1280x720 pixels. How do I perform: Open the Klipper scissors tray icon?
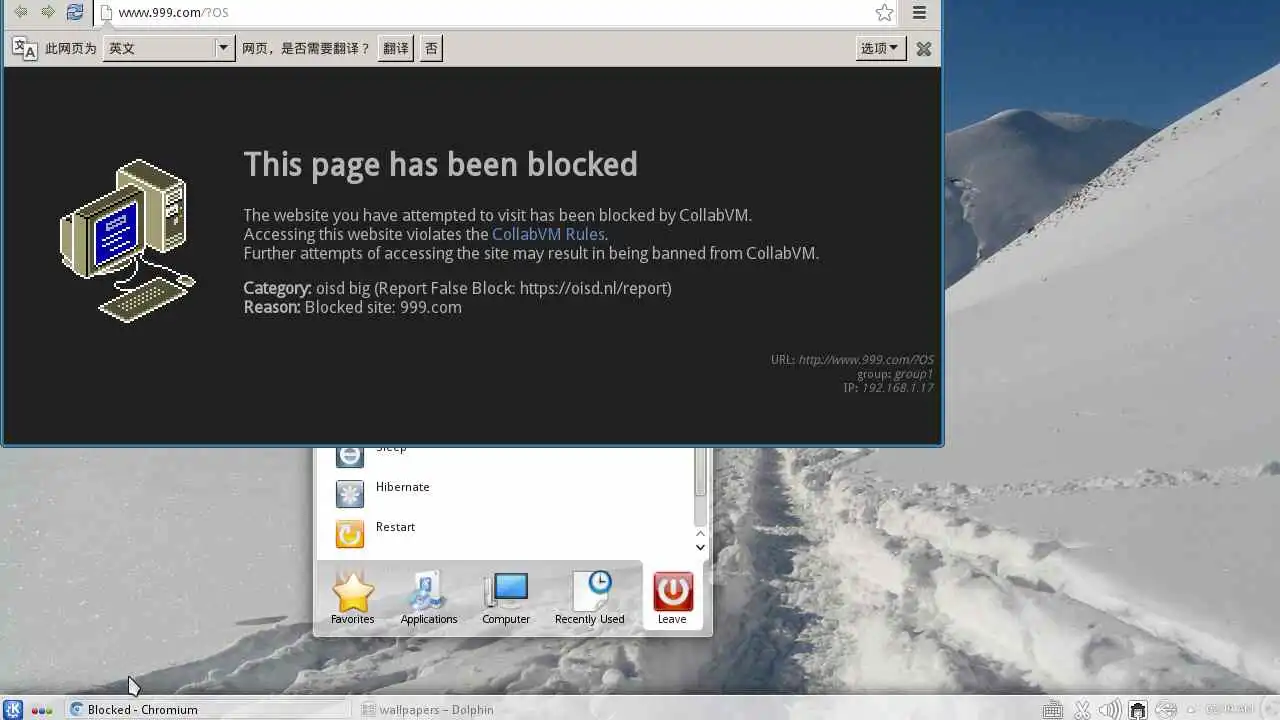tap(1082, 710)
